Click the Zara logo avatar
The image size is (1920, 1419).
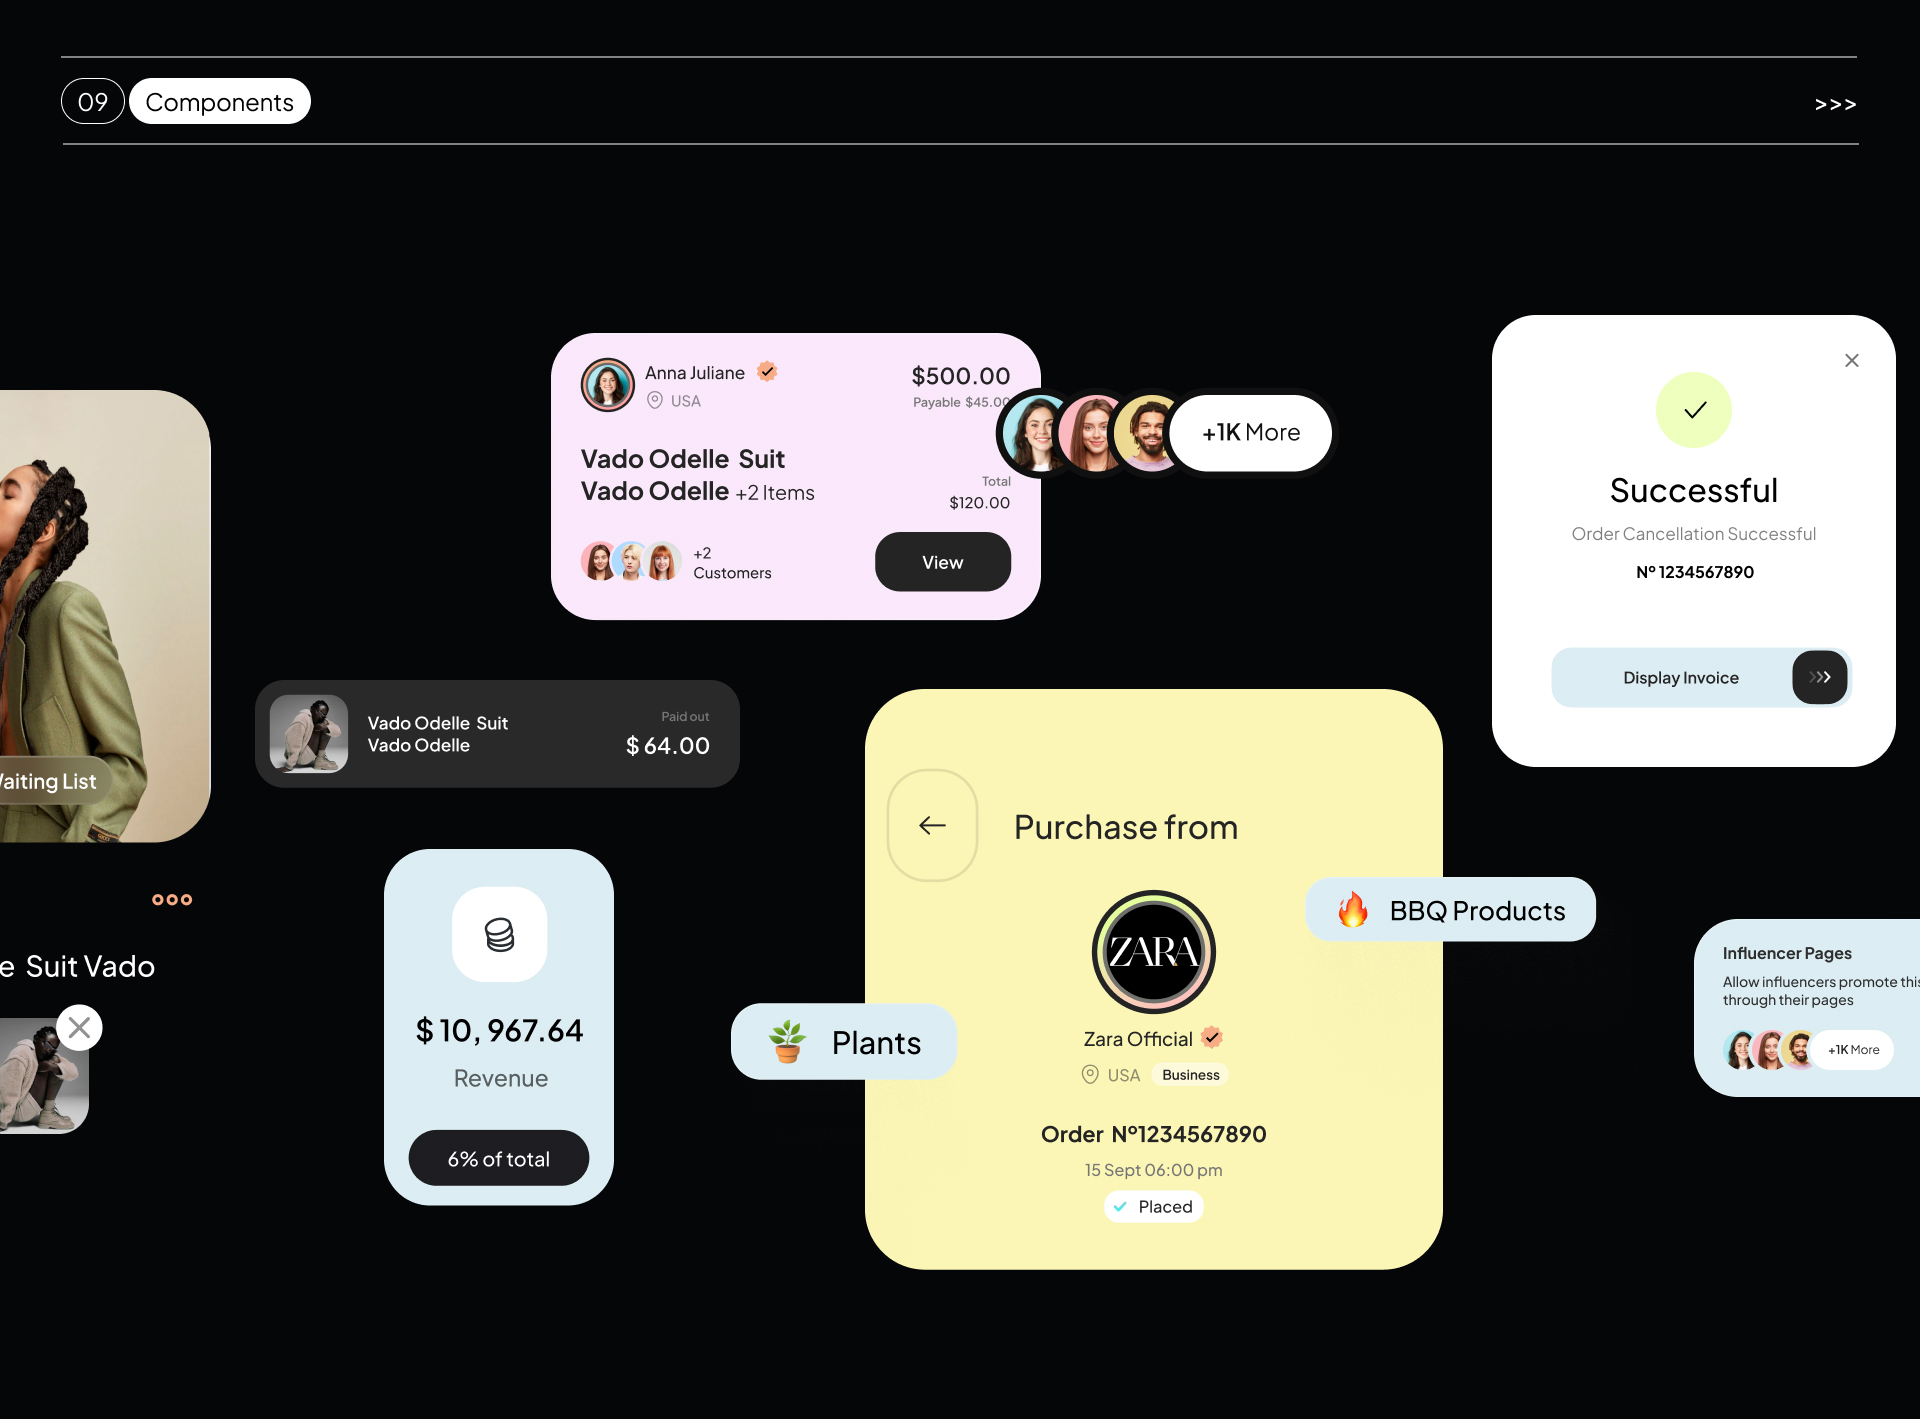click(x=1153, y=952)
